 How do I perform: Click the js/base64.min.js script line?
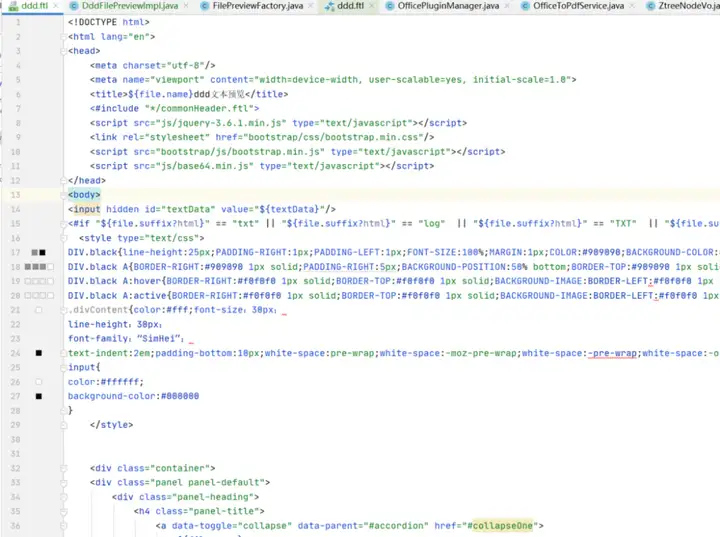point(262,166)
